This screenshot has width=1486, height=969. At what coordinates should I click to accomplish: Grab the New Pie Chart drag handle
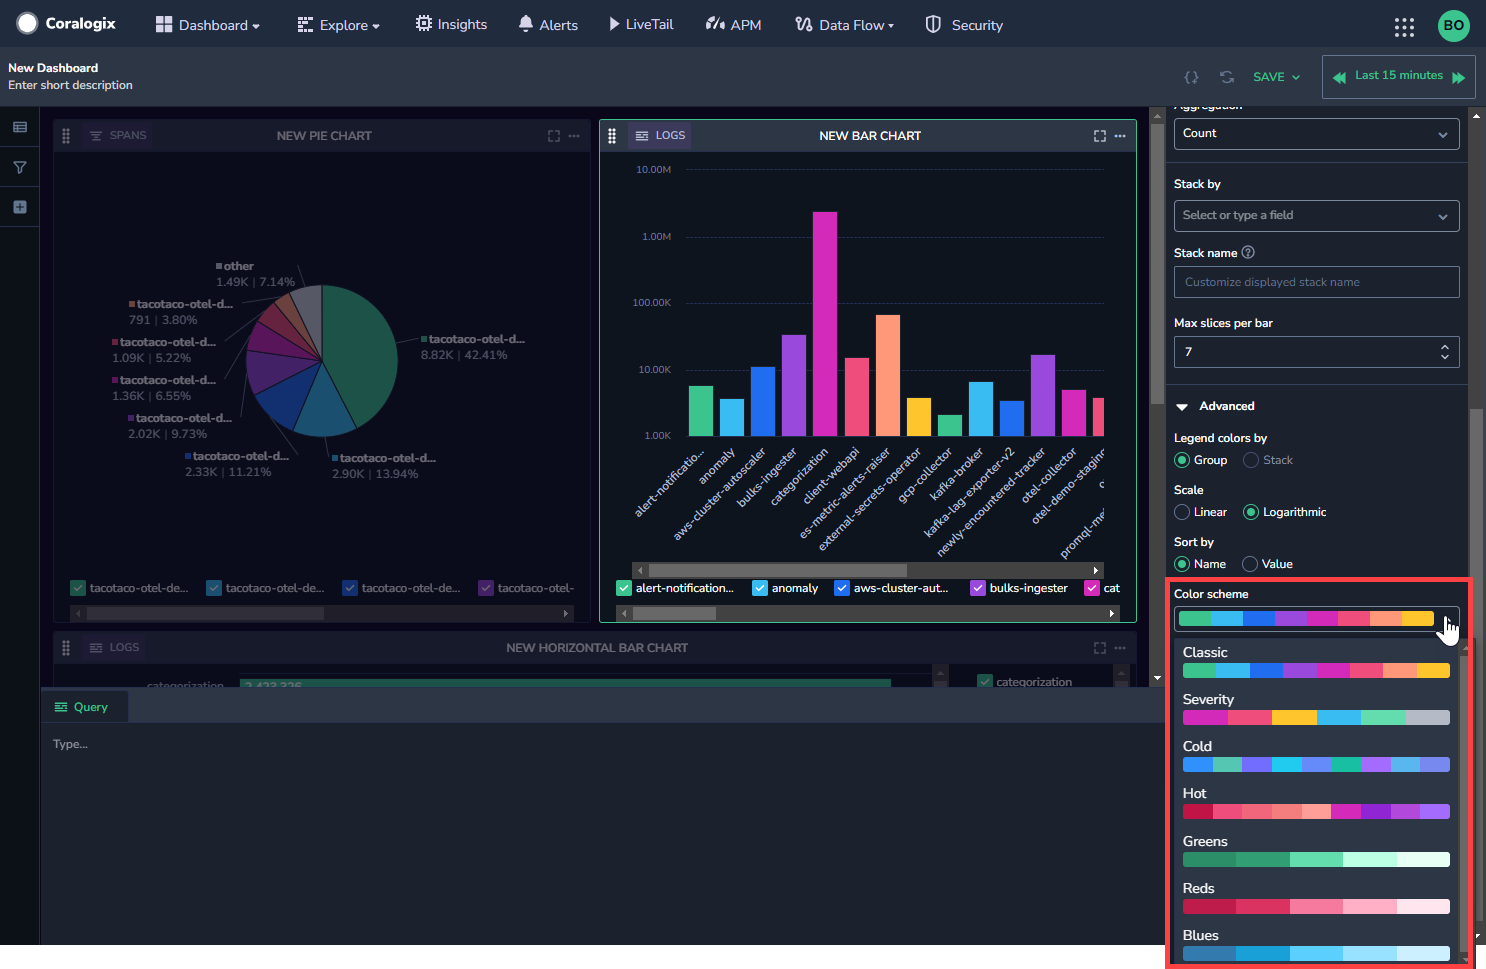point(66,136)
